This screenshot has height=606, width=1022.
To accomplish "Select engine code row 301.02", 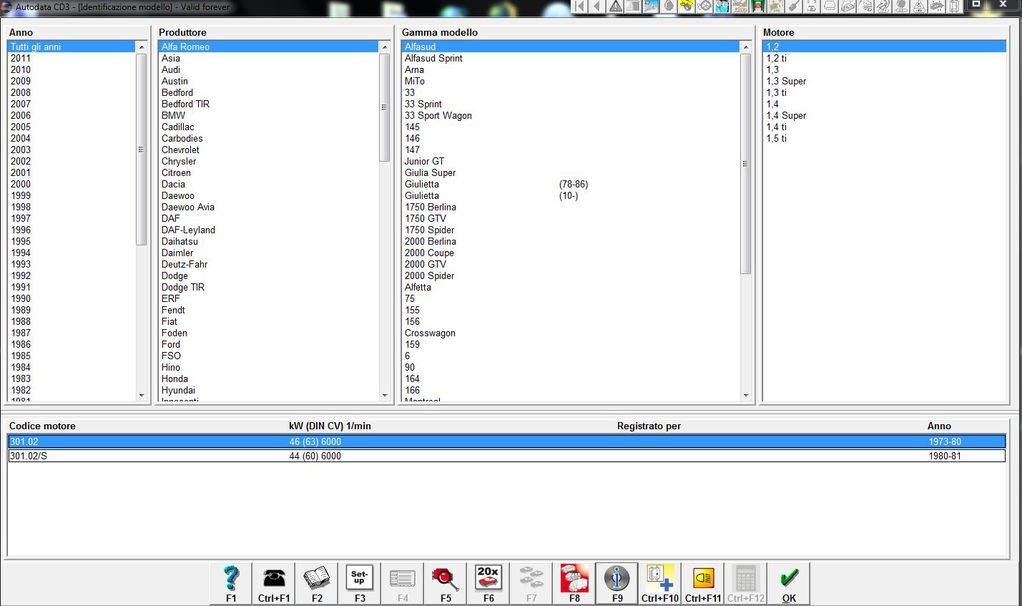I will (x=506, y=442).
